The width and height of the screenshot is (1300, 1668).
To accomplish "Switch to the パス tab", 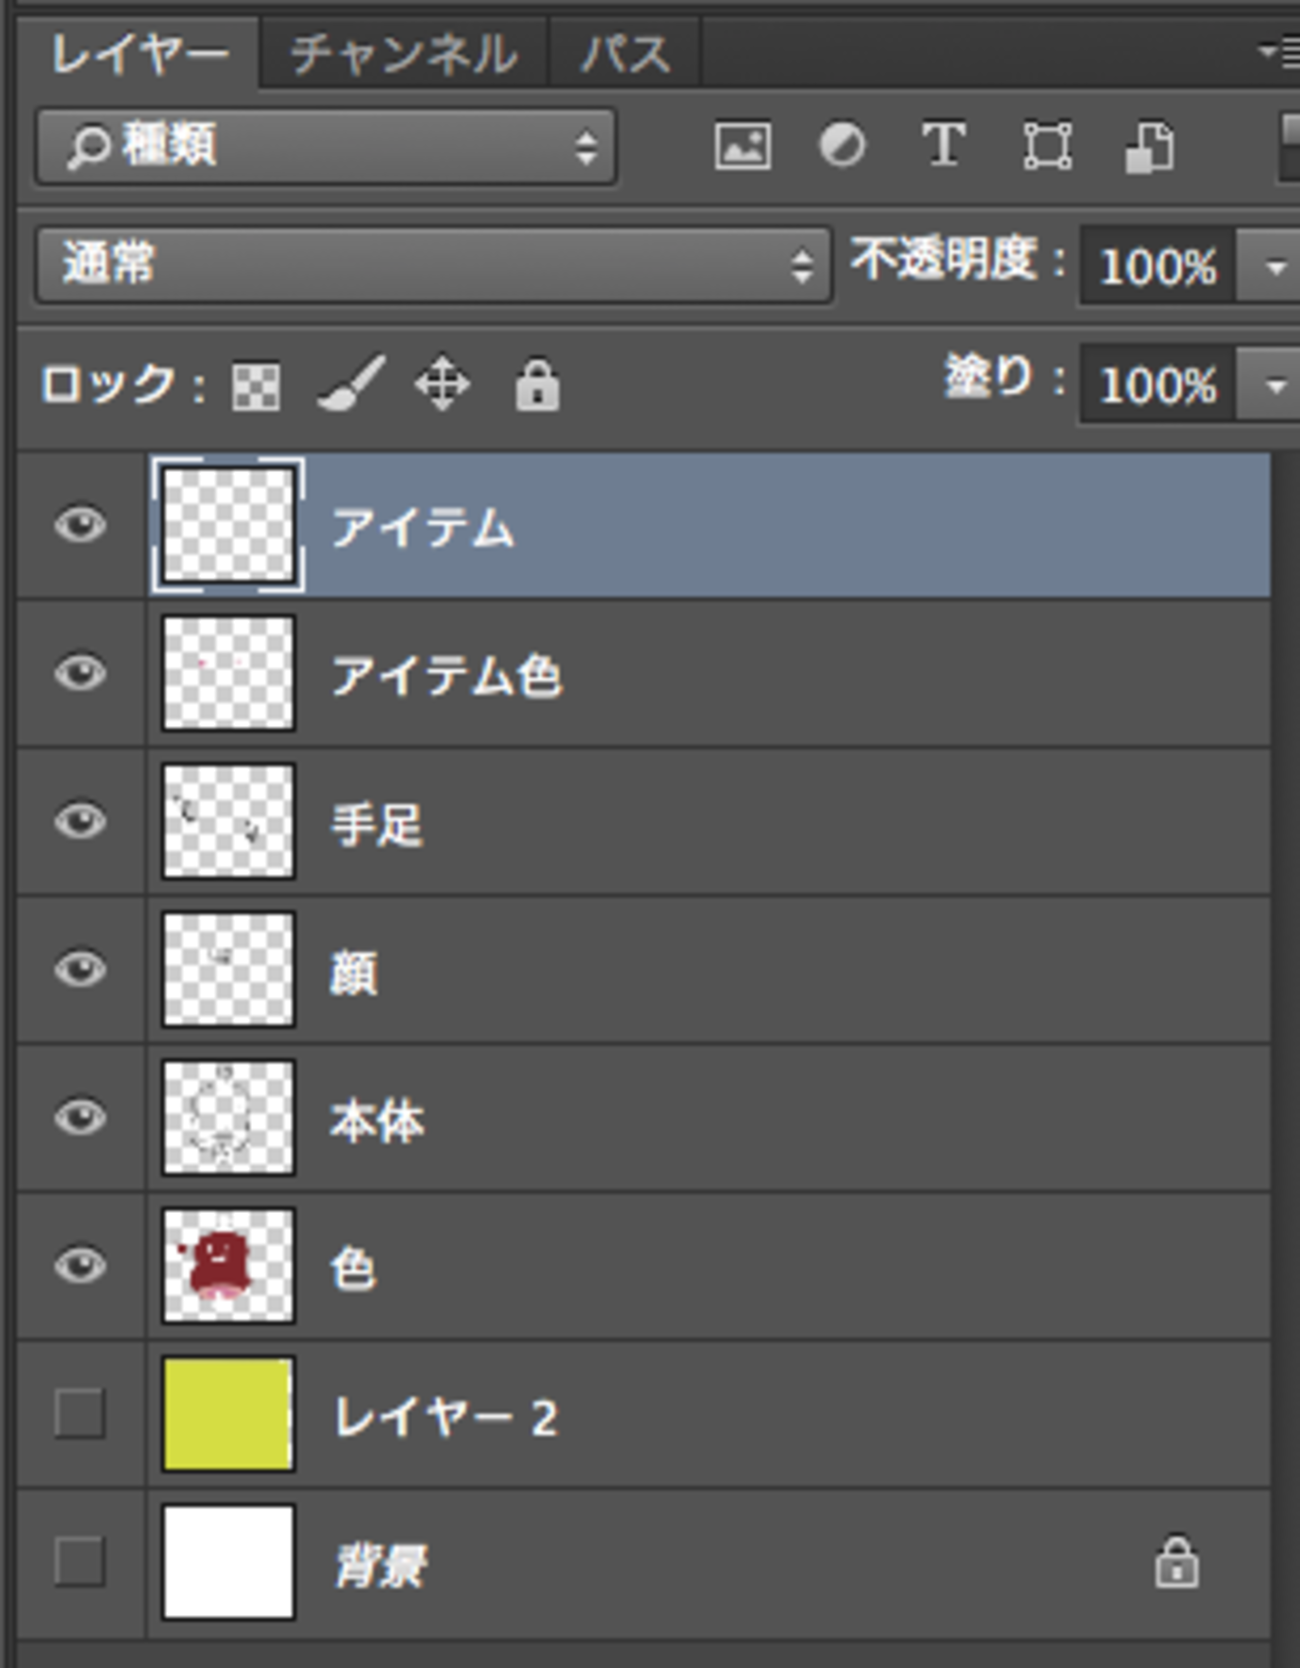I will 625,54.
